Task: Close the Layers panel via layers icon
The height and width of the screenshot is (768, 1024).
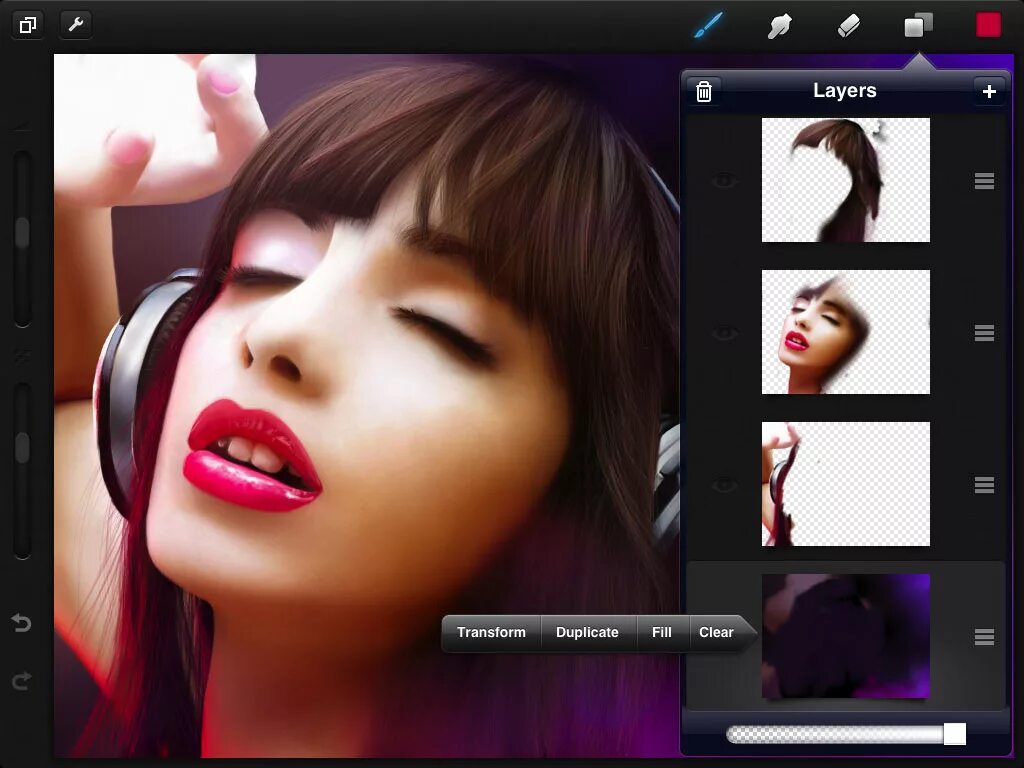Action: 918,25
